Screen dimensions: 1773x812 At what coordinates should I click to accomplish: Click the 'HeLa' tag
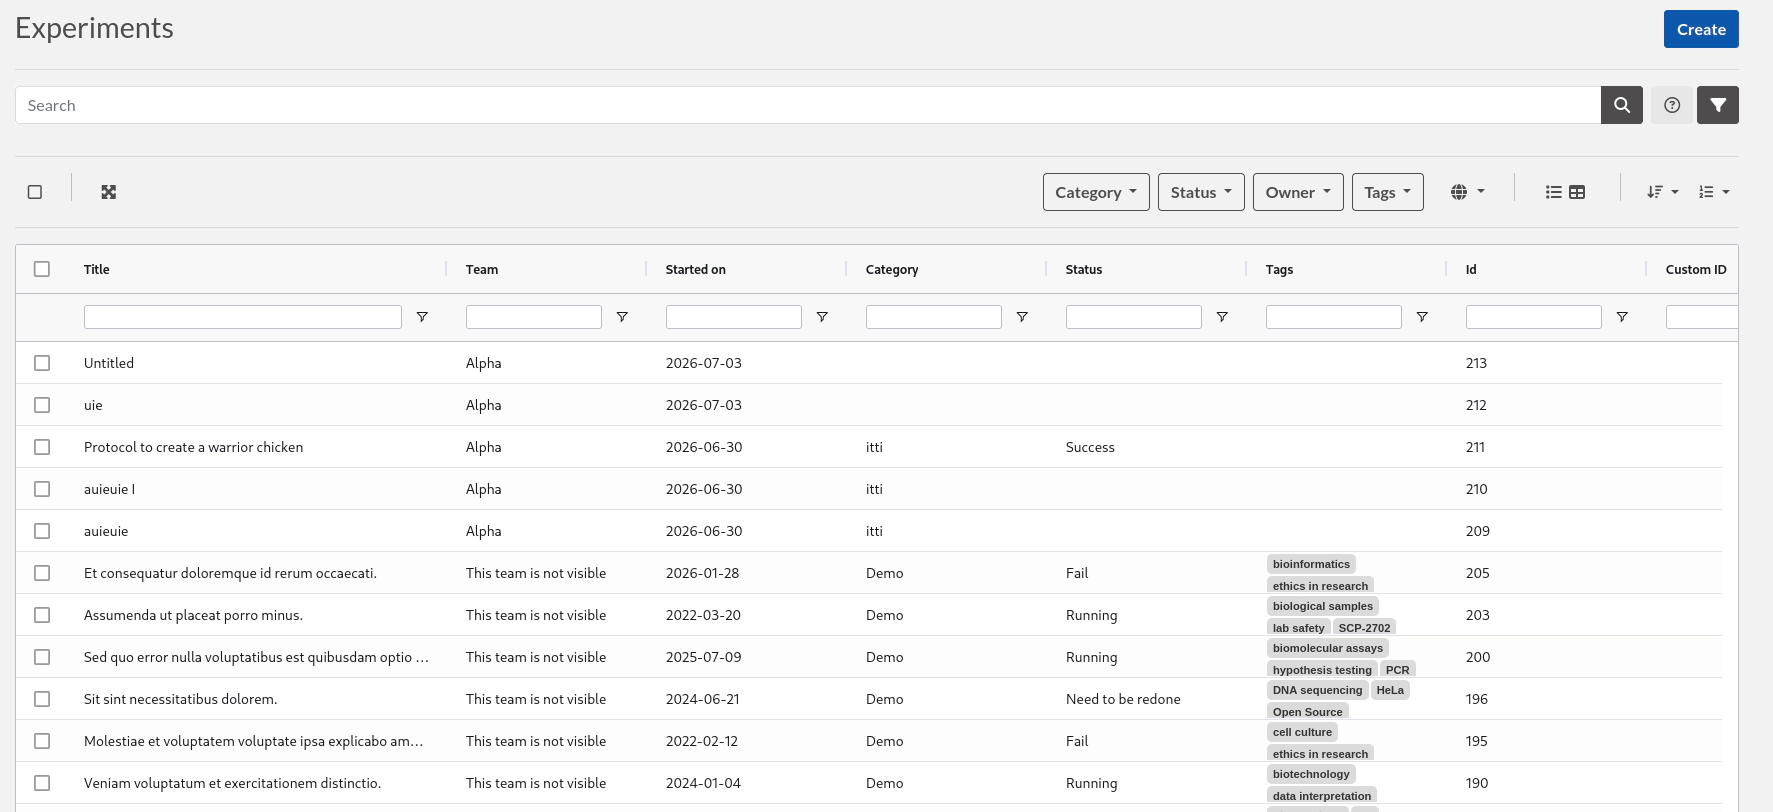coord(1390,690)
